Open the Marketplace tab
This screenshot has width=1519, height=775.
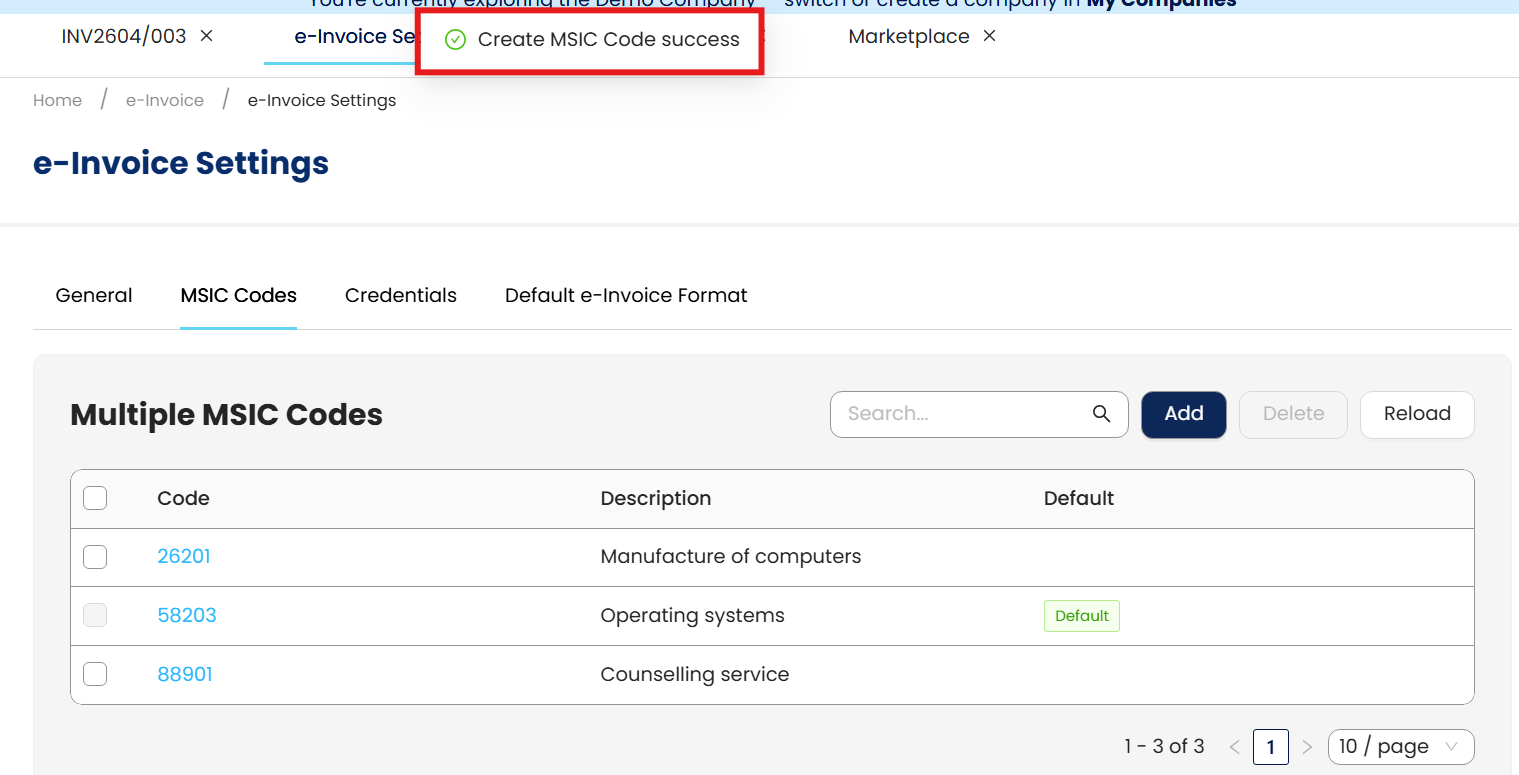click(x=908, y=37)
